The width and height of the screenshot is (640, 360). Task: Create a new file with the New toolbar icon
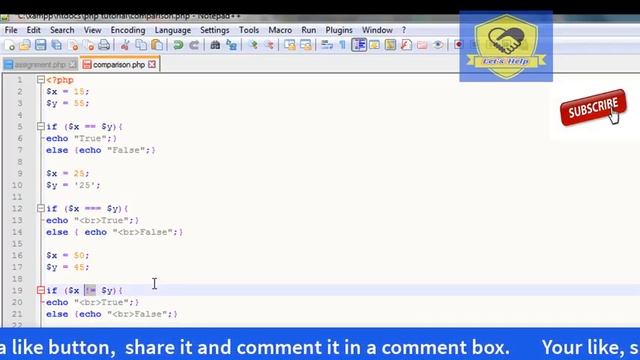point(10,45)
